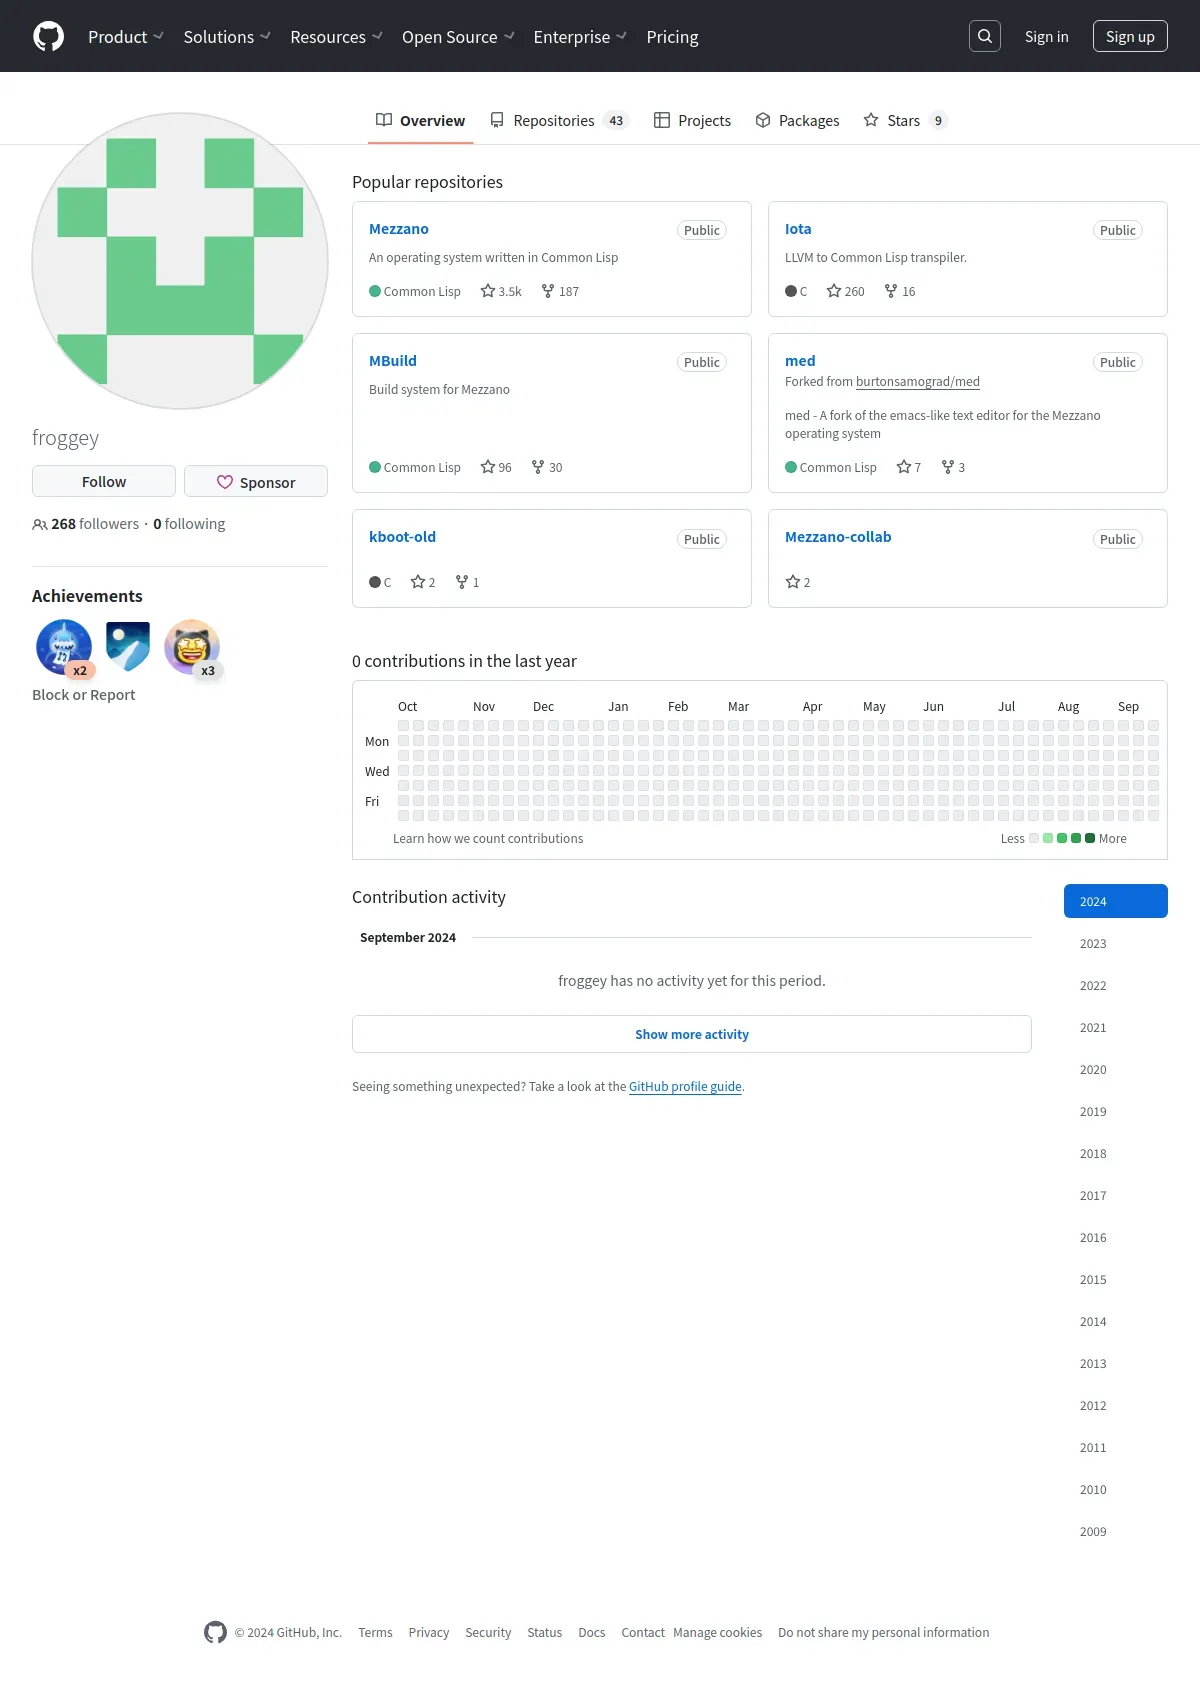Image resolution: width=1200 pixels, height=1685 pixels.
Task: Follow the user froggey
Action: click(x=104, y=481)
